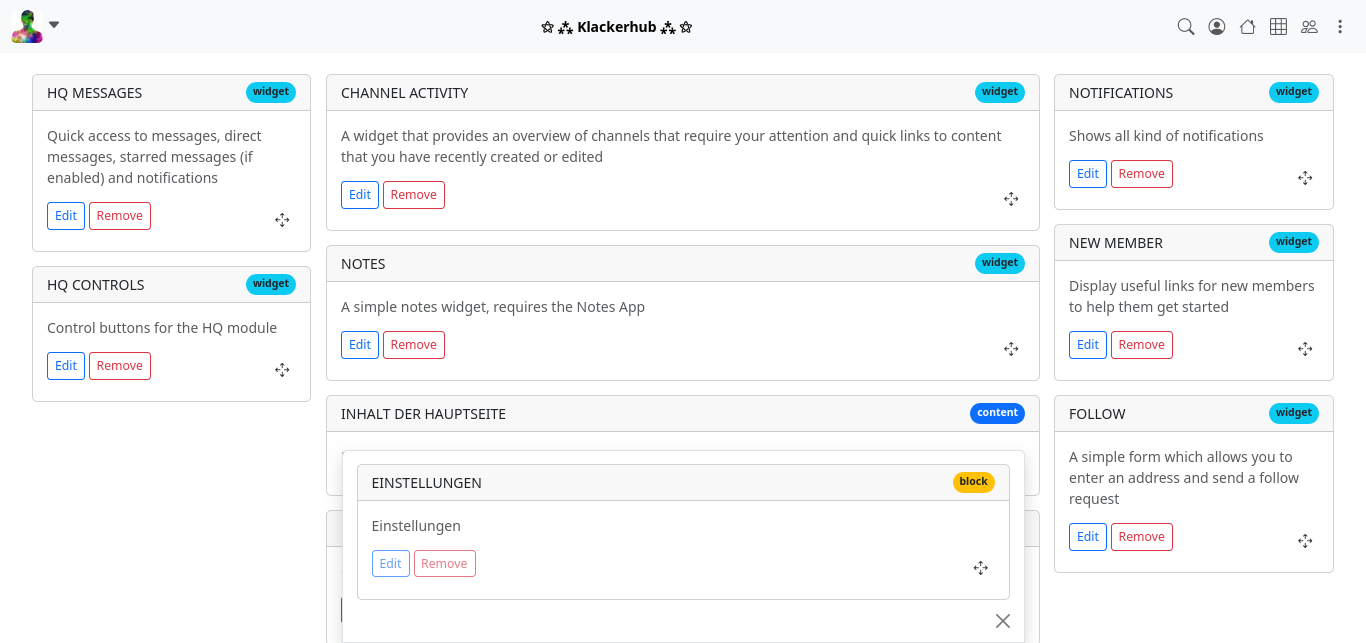Viewport: 1366px width, 643px height.
Task: Edit the New Member widget
Action: (1088, 345)
